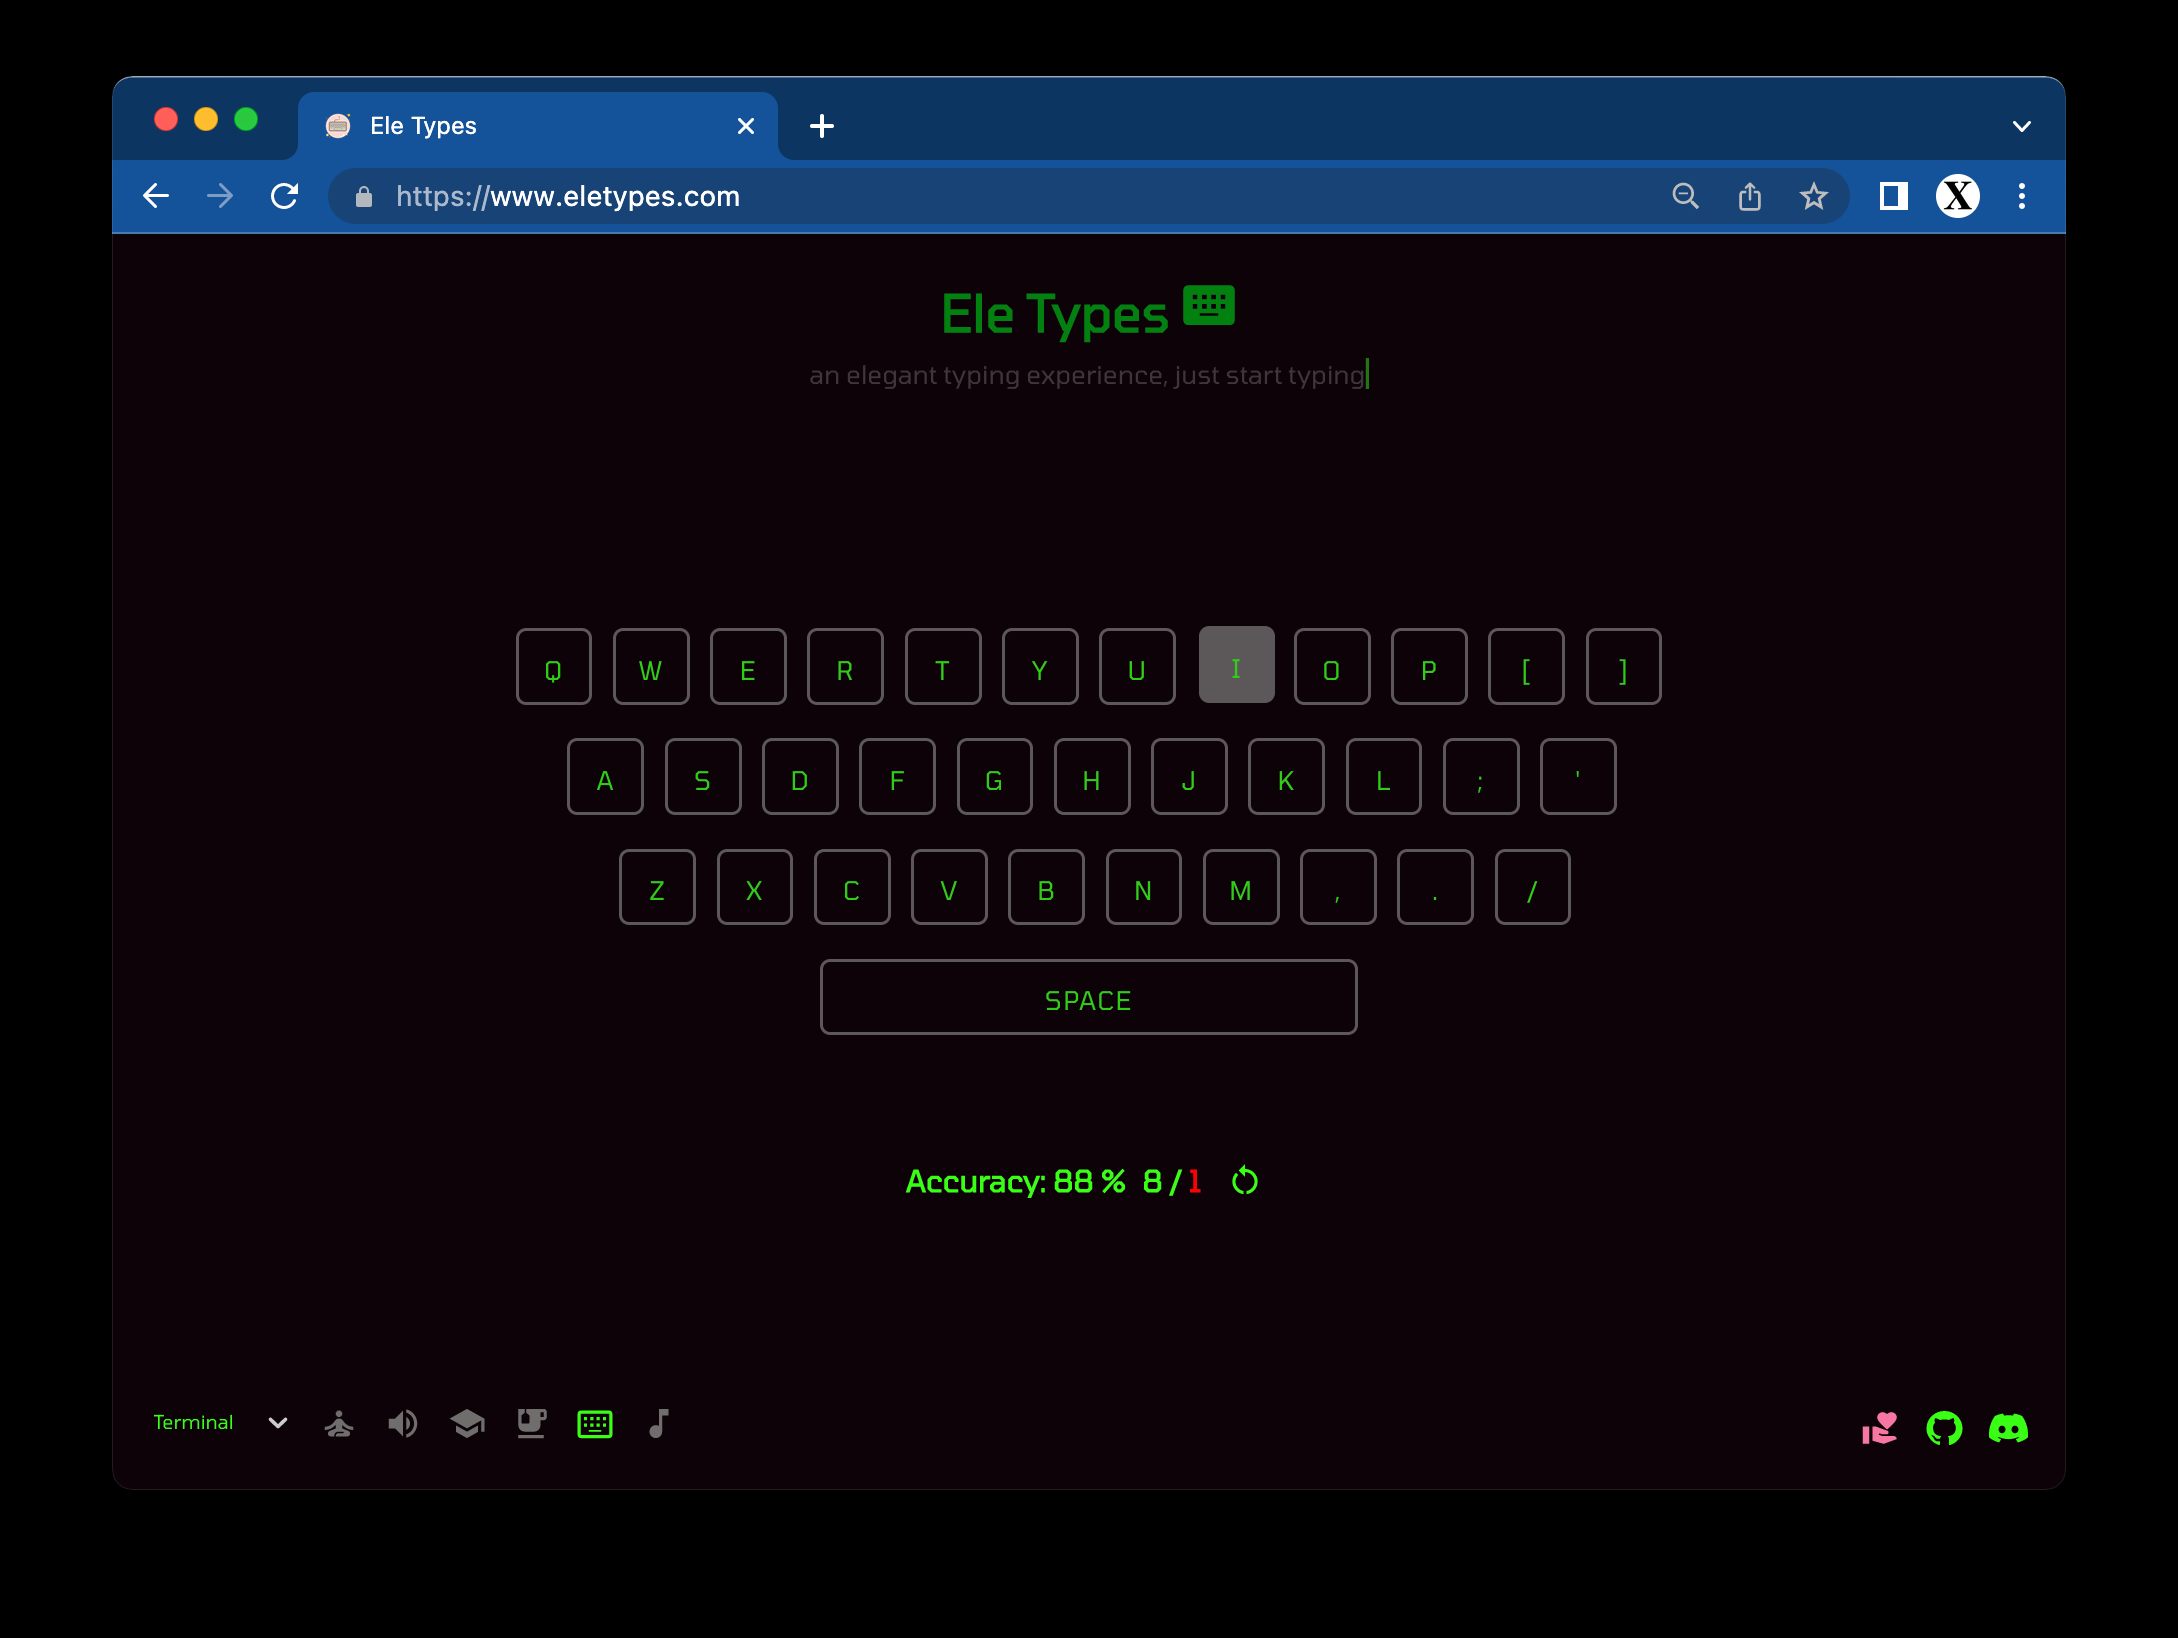This screenshot has height=1638, width=2178.
Task: Open the Discord community icon
Action: click(x=2007, y=1428)
